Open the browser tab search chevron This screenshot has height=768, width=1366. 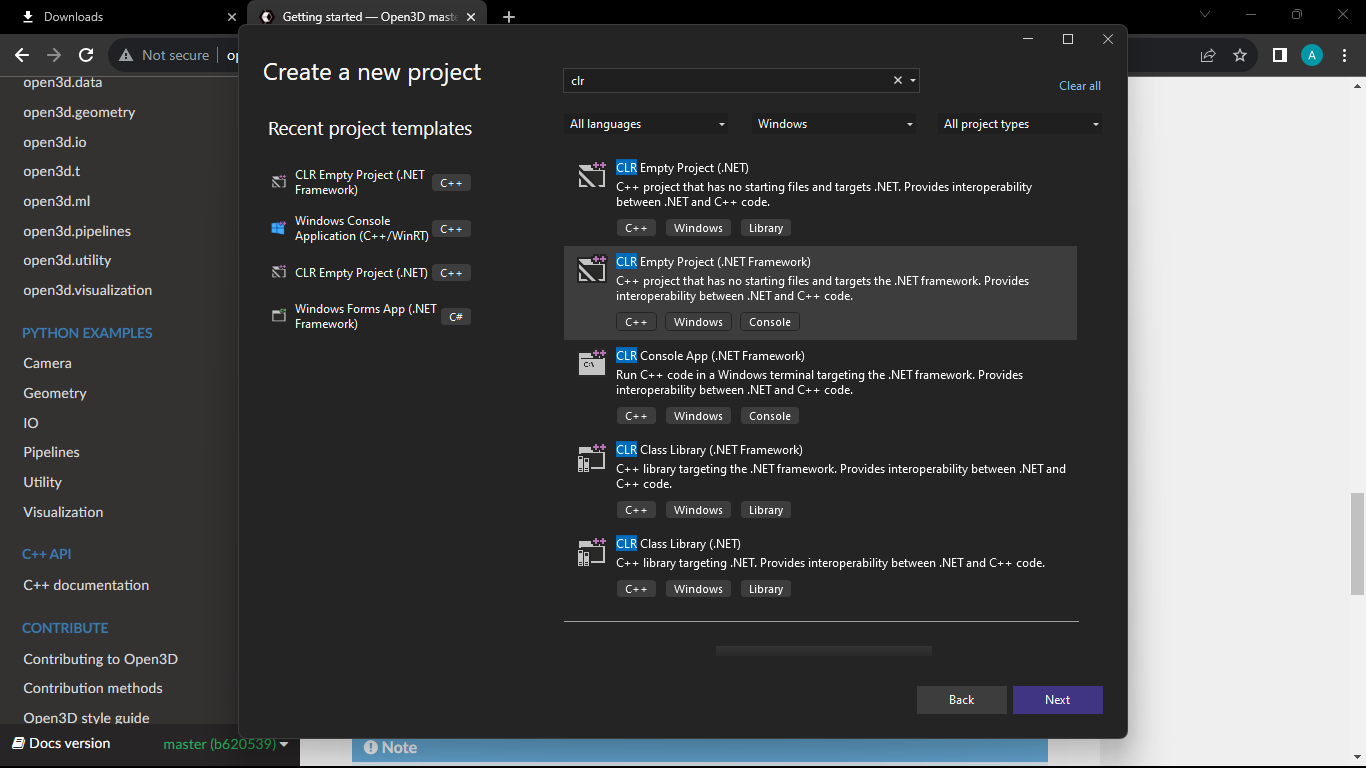click(x=1205, y=14)
